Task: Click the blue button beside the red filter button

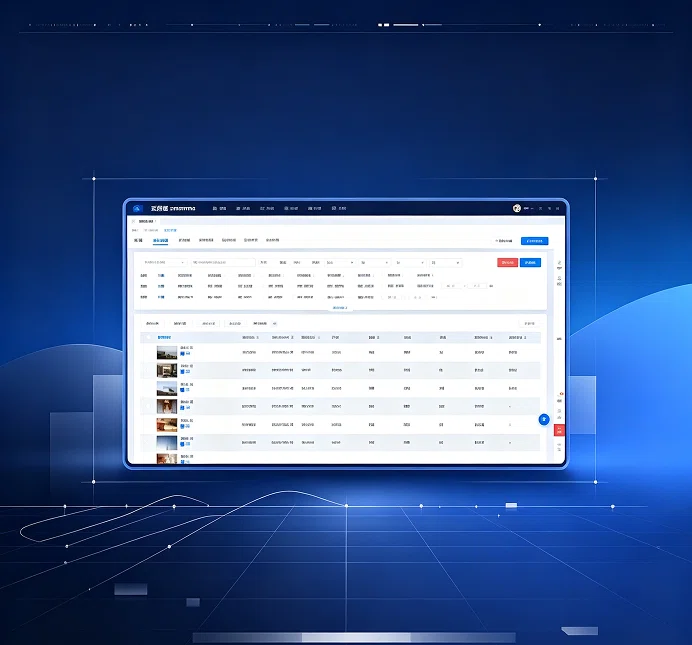Action: pos(530,262)
